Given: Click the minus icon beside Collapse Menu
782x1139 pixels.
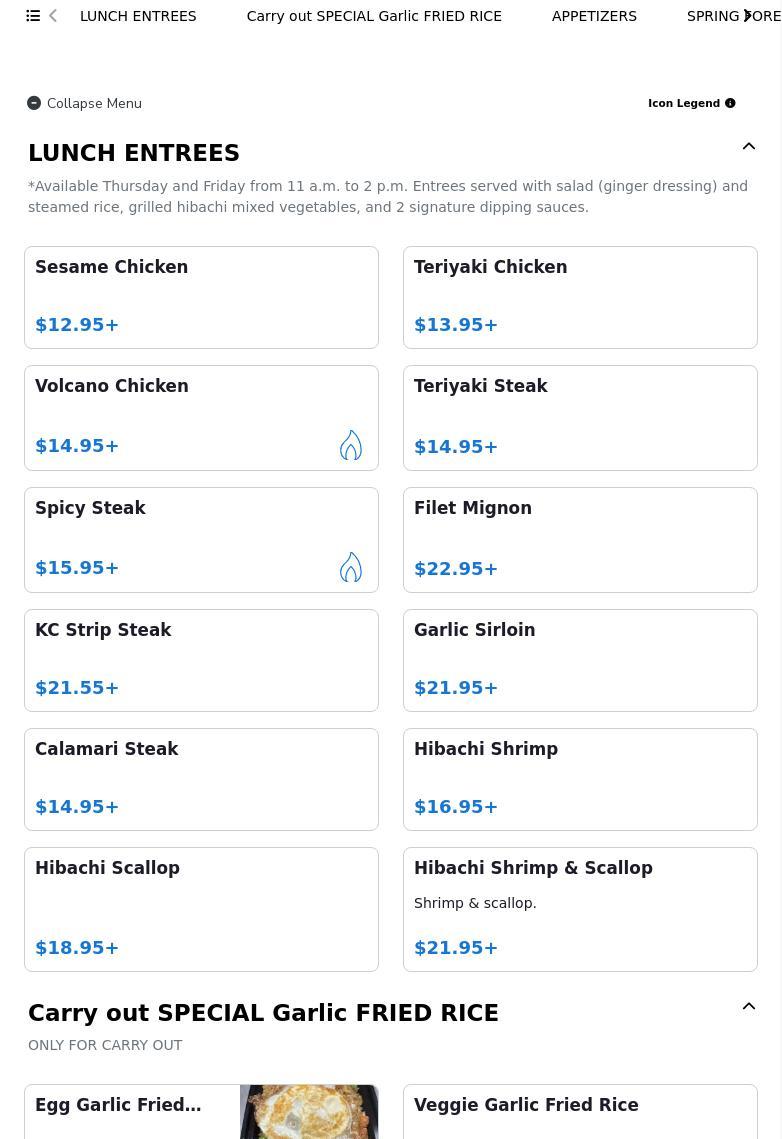Looking at the screenshot, I should 34,103.
